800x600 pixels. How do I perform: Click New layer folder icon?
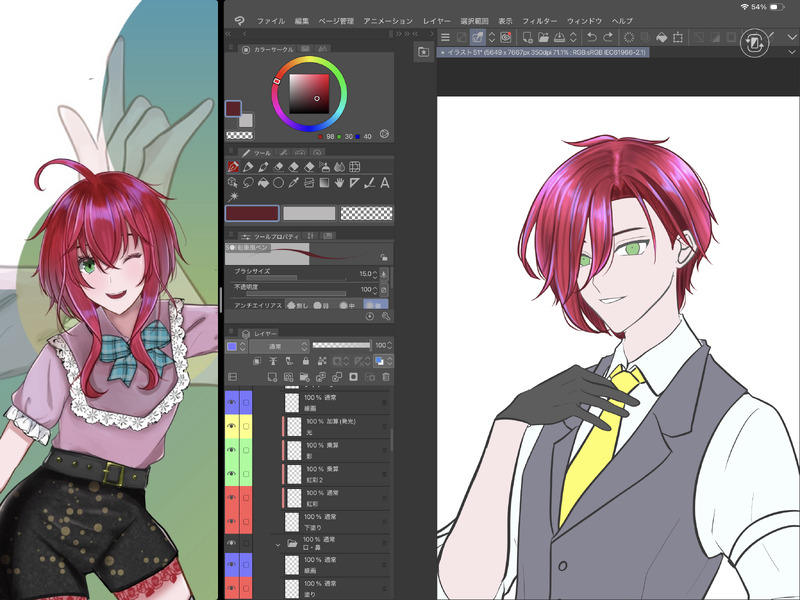pos(305,377)
